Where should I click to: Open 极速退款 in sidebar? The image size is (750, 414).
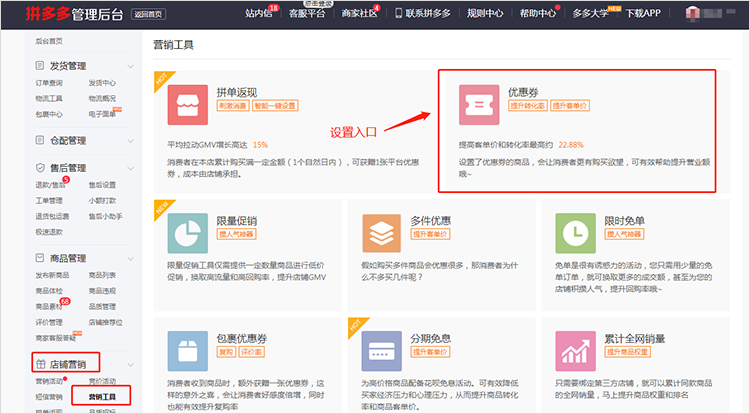tap(49, 232)
